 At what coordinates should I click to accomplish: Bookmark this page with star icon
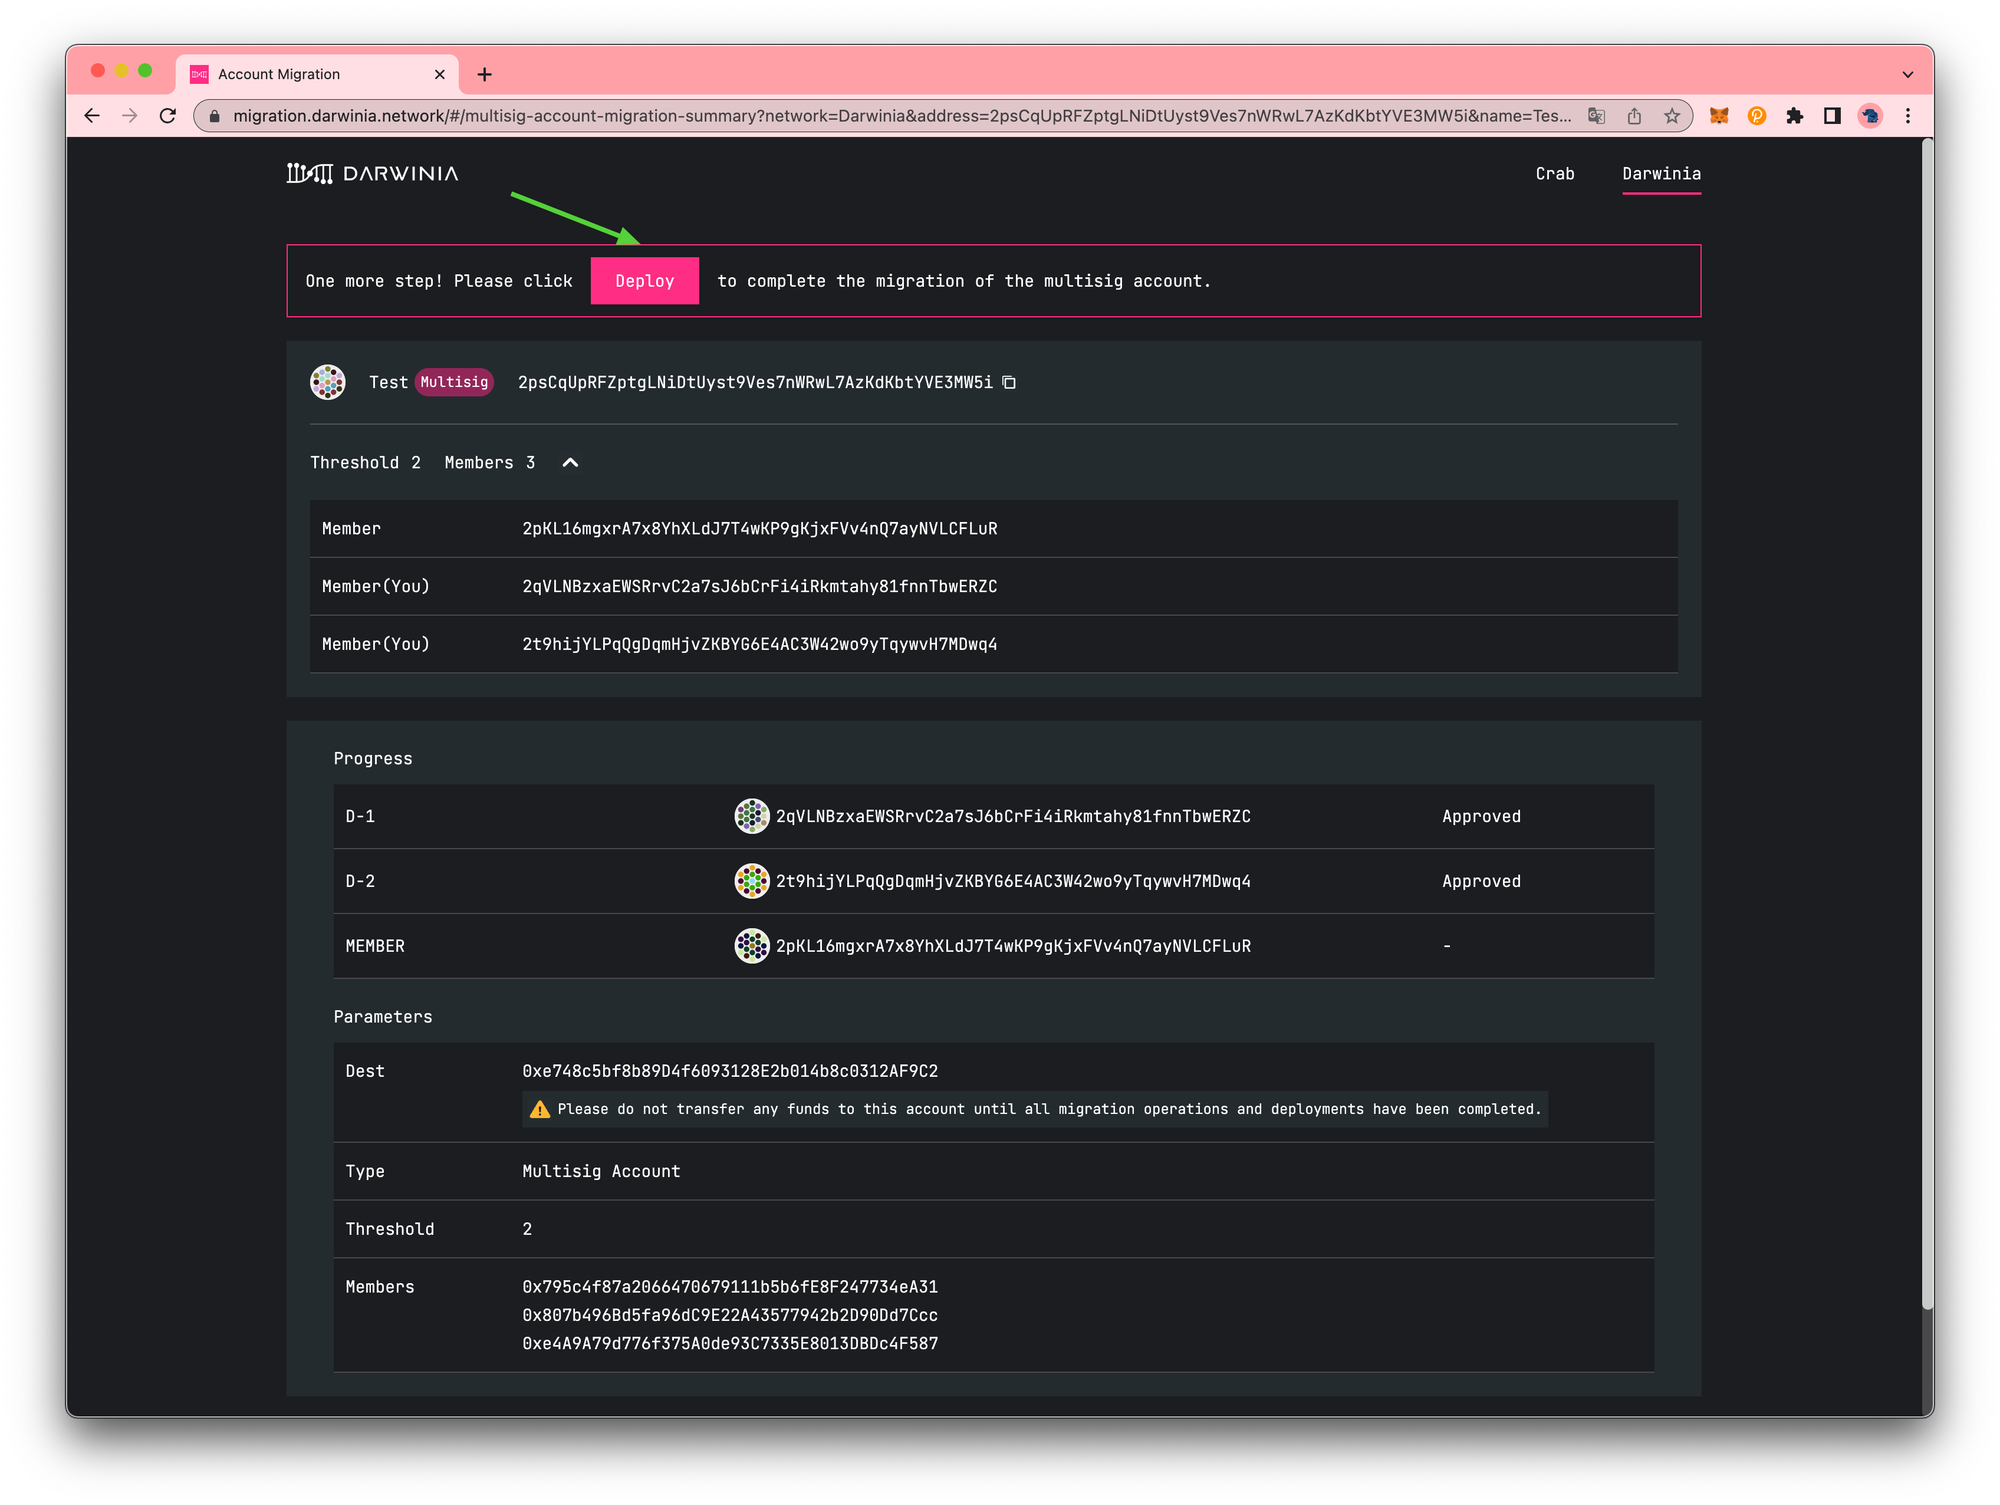click(1672, 116)
